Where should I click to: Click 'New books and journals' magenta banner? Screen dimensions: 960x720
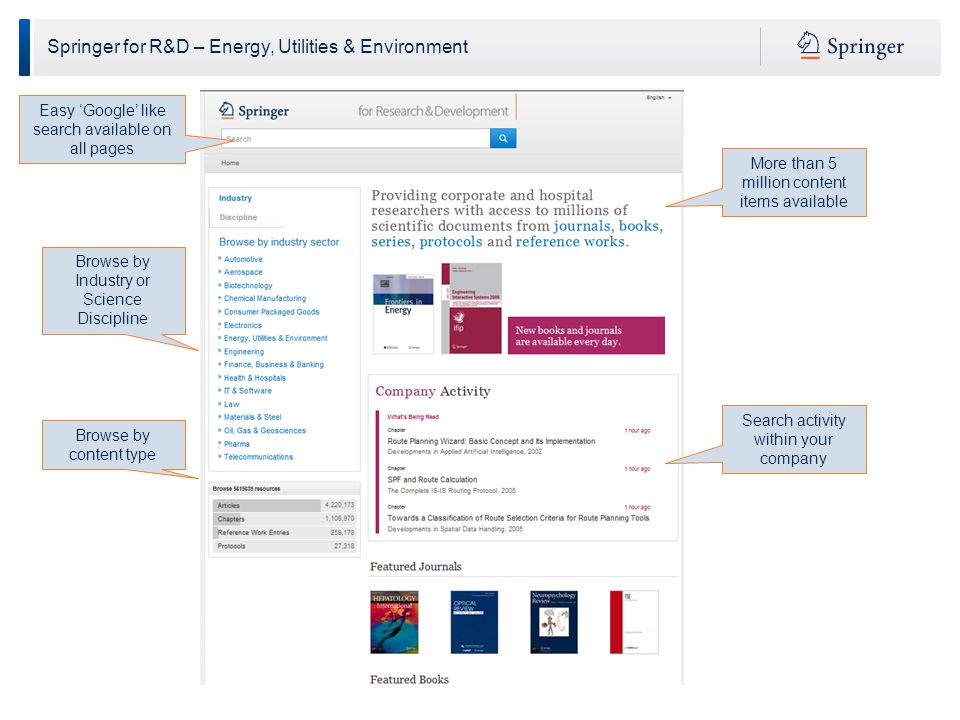pos(586,336)
